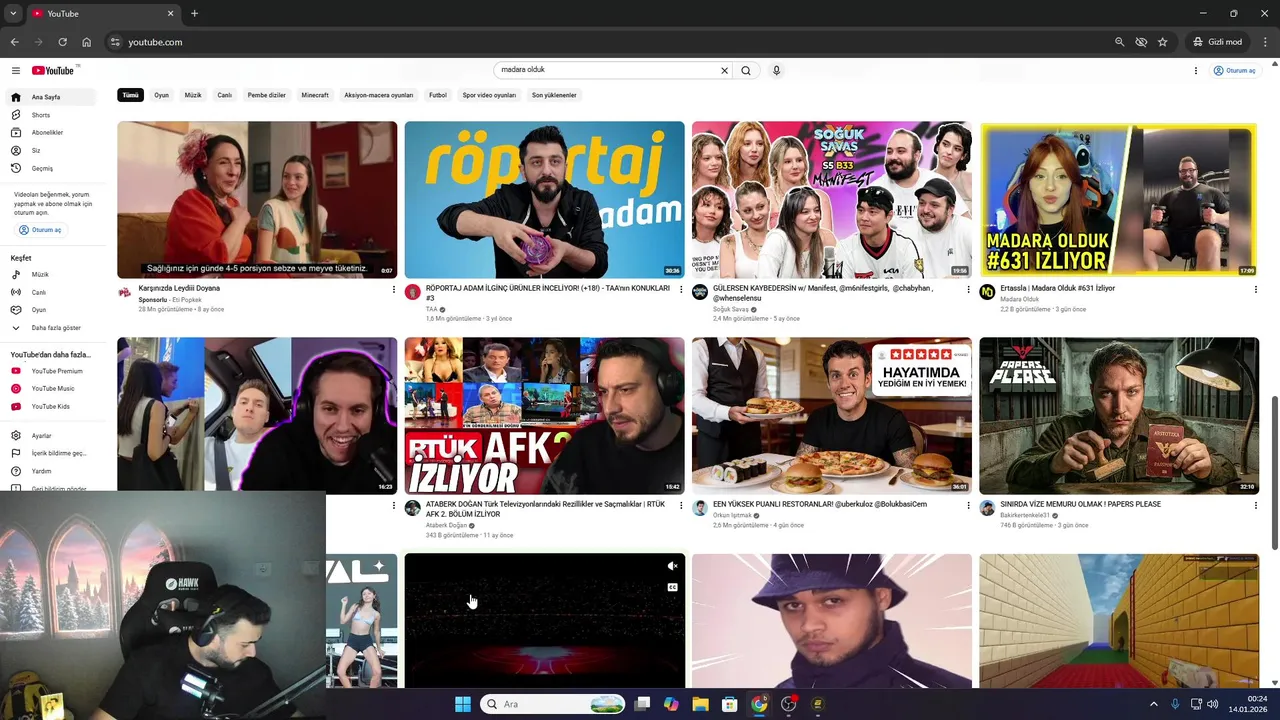Open the YouTube hamburger guide menu
Viewport: 1280px width, 720px height.
tap(16, 70)
